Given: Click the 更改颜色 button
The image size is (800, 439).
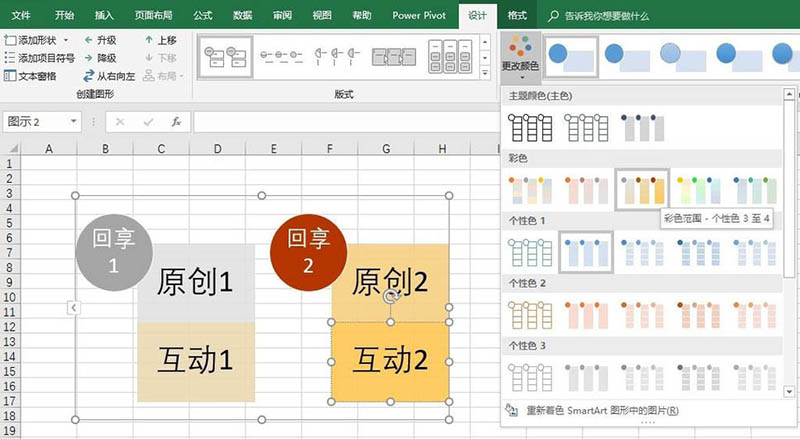Looking at the screenshot, I should [520, 58].
